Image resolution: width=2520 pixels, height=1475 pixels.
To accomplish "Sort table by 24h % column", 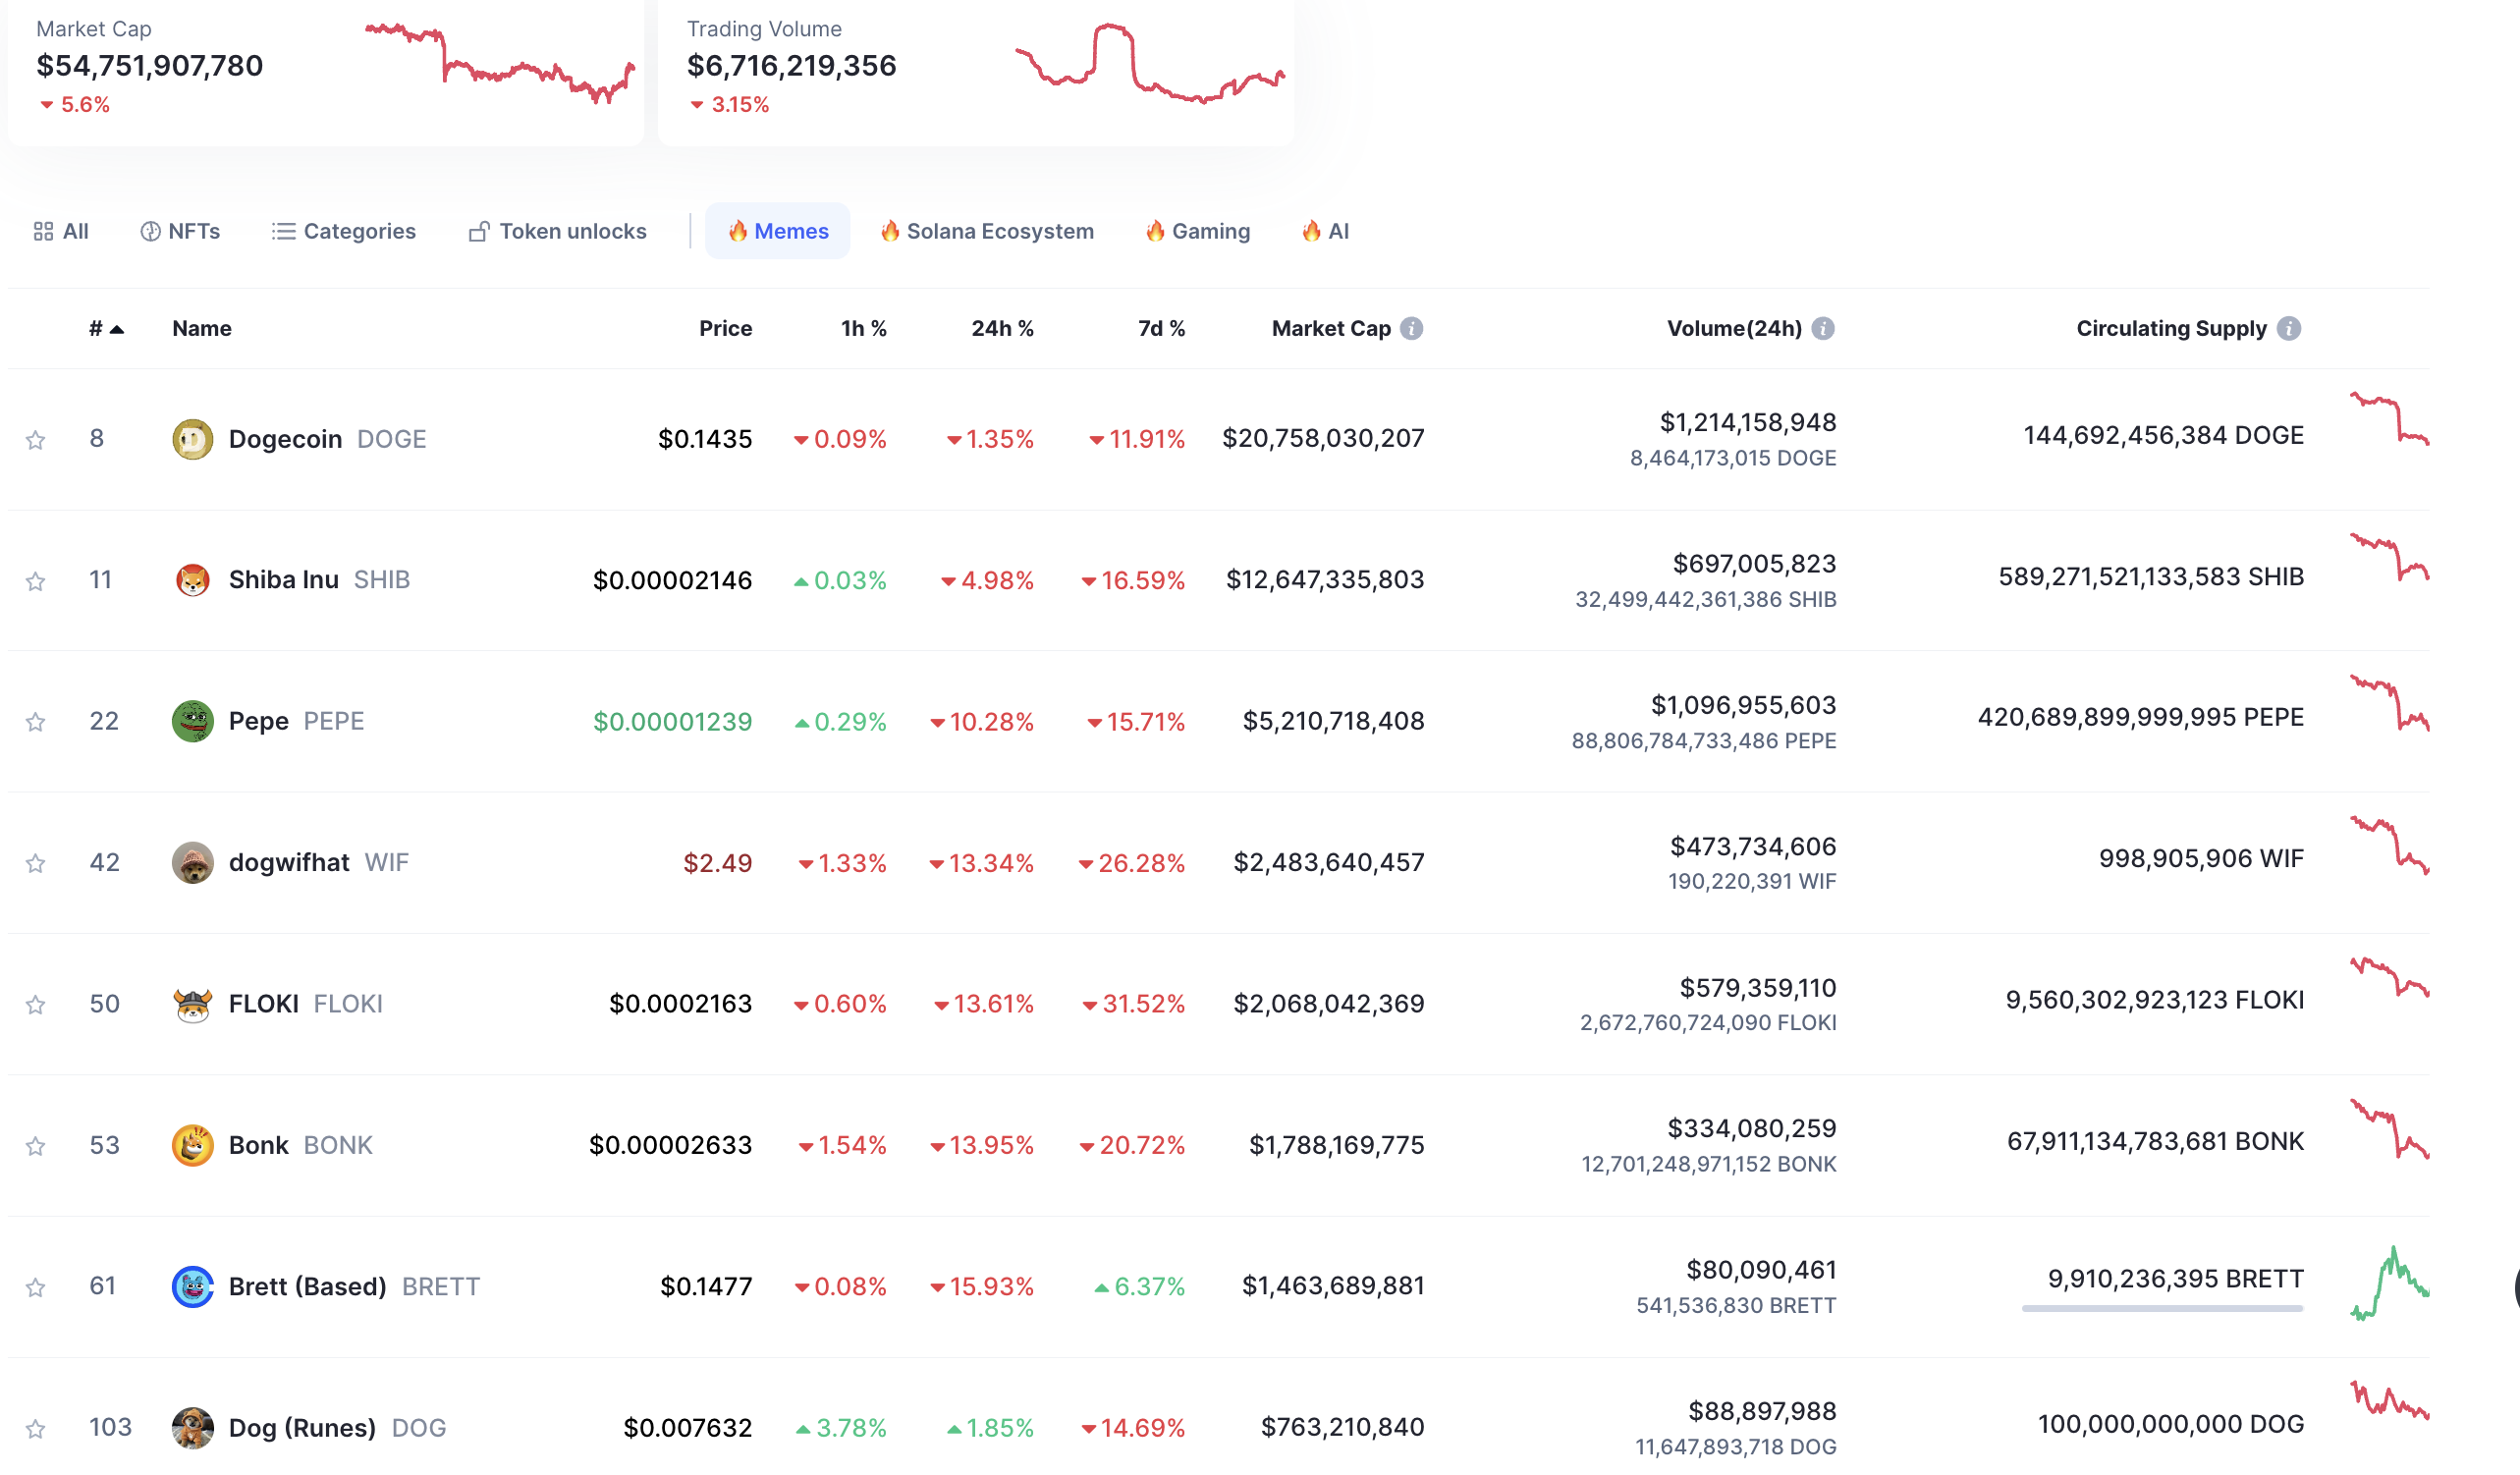I will click(1002, 328).
